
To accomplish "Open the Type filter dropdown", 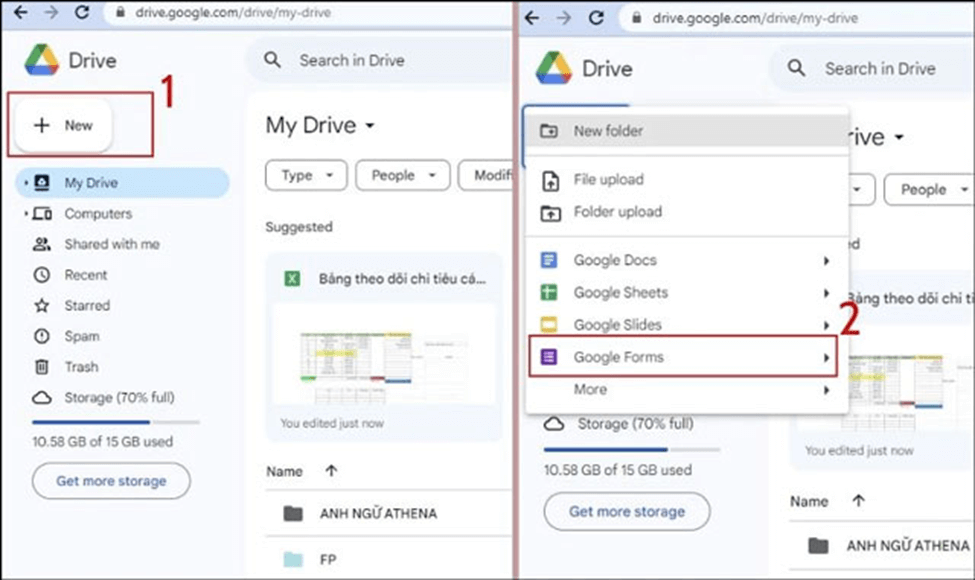I will coord(306,175).
